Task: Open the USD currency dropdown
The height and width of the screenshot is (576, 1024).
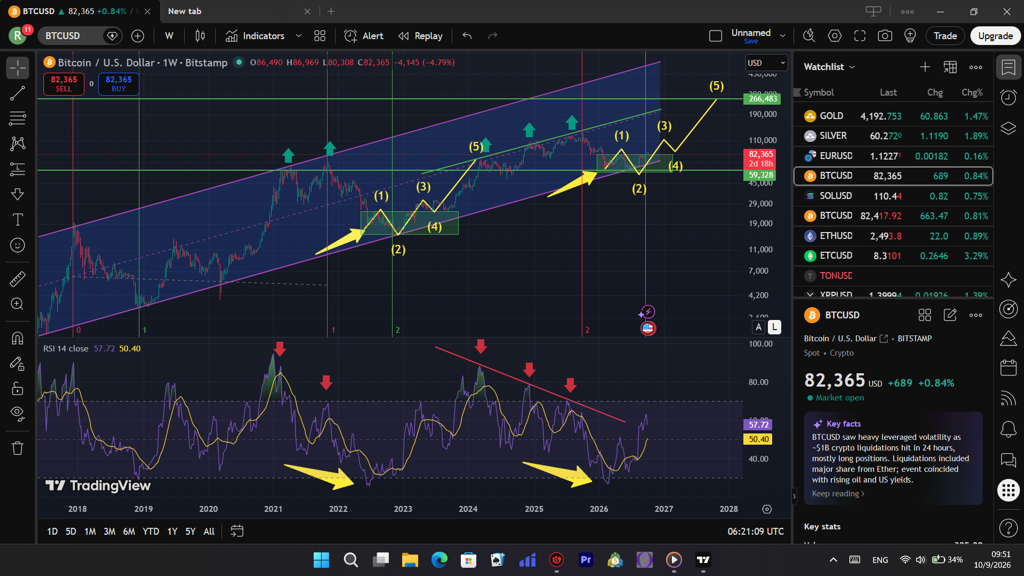Action: [766, 63]
